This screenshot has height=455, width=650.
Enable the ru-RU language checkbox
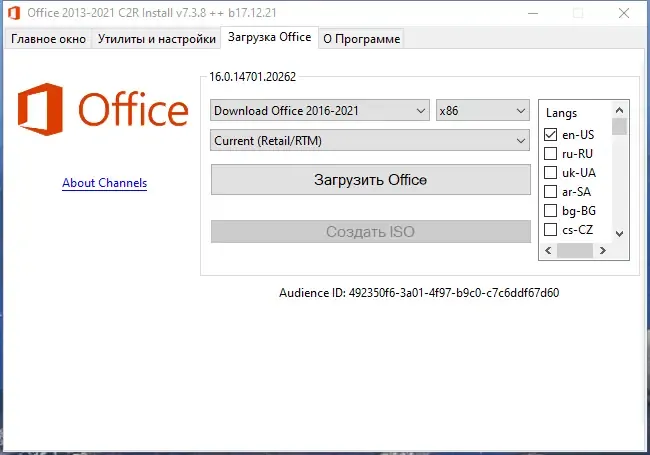point(551,154)
